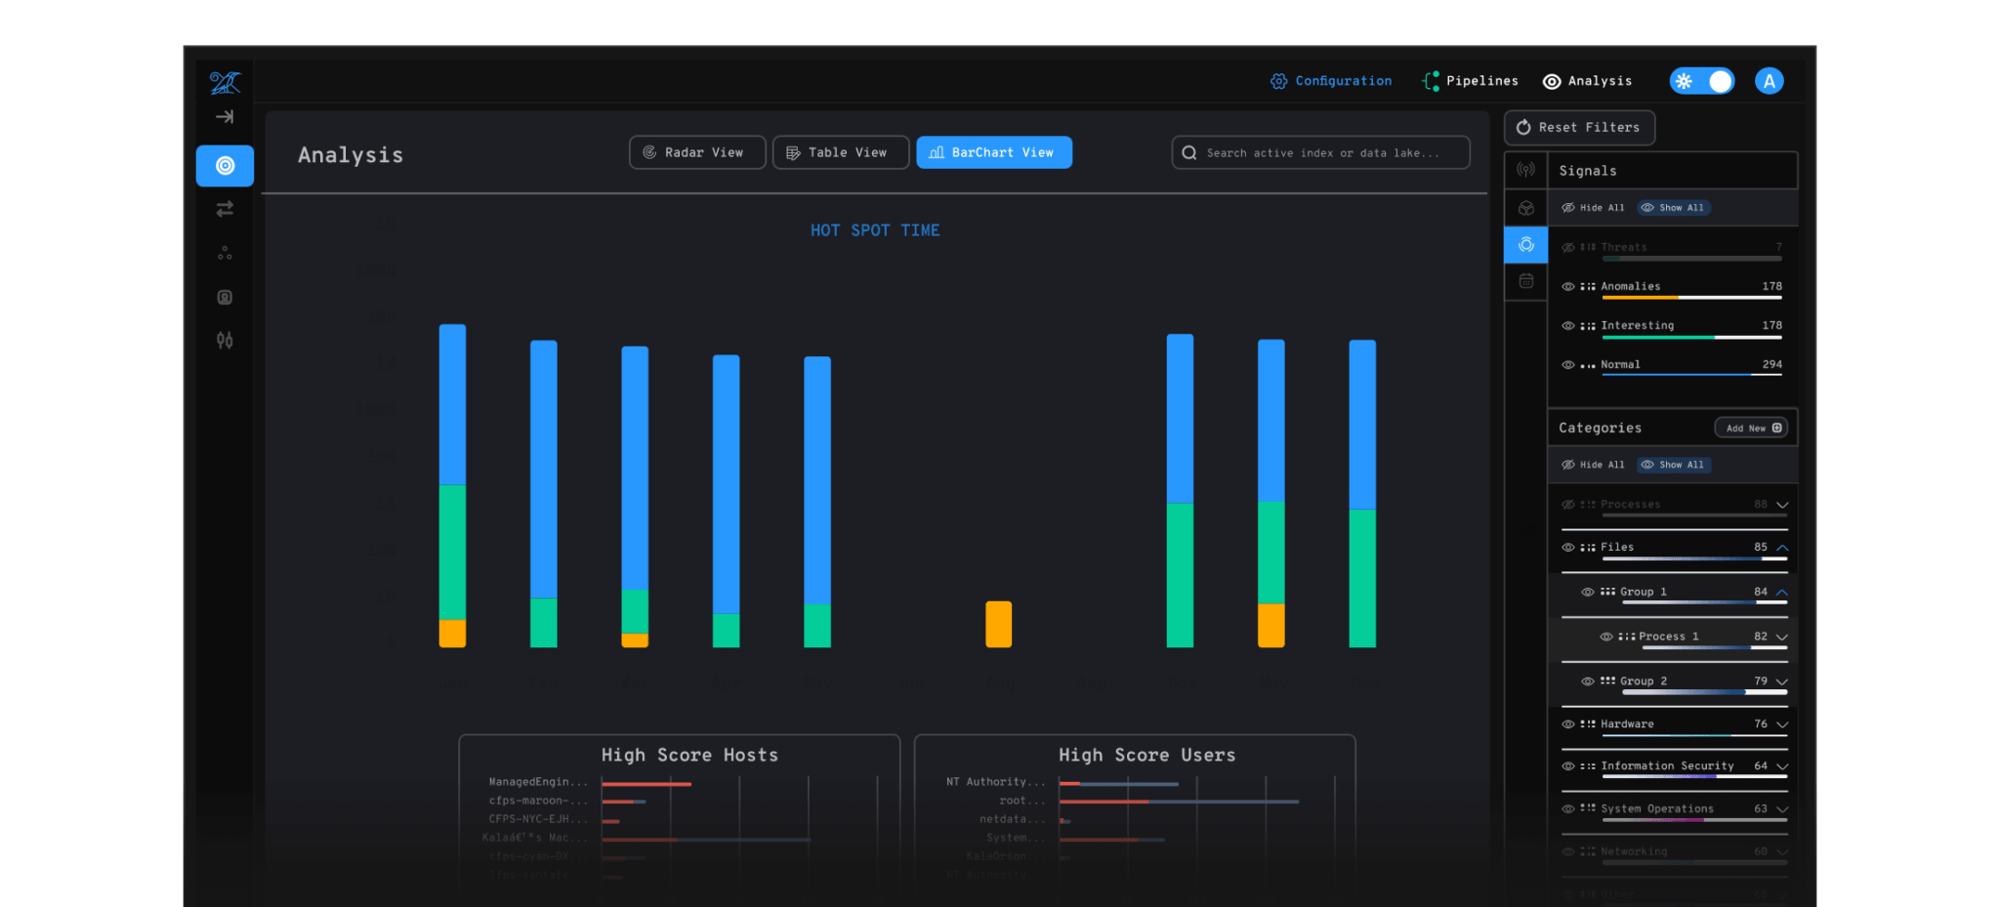This screenshot has width=2000, height=907.
Task: Open Pipelines in top navigation
Action: point(1470,81)
